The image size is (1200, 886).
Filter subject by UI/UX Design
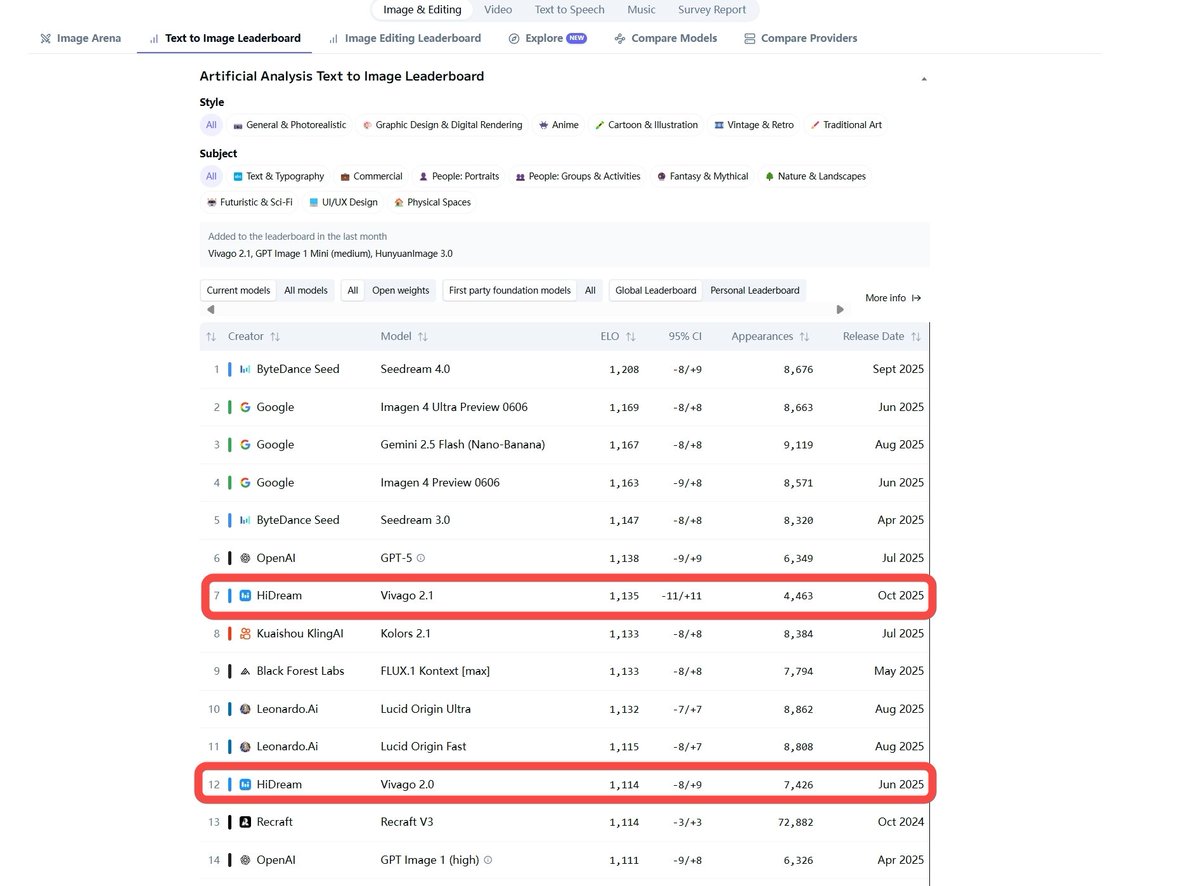343,202
